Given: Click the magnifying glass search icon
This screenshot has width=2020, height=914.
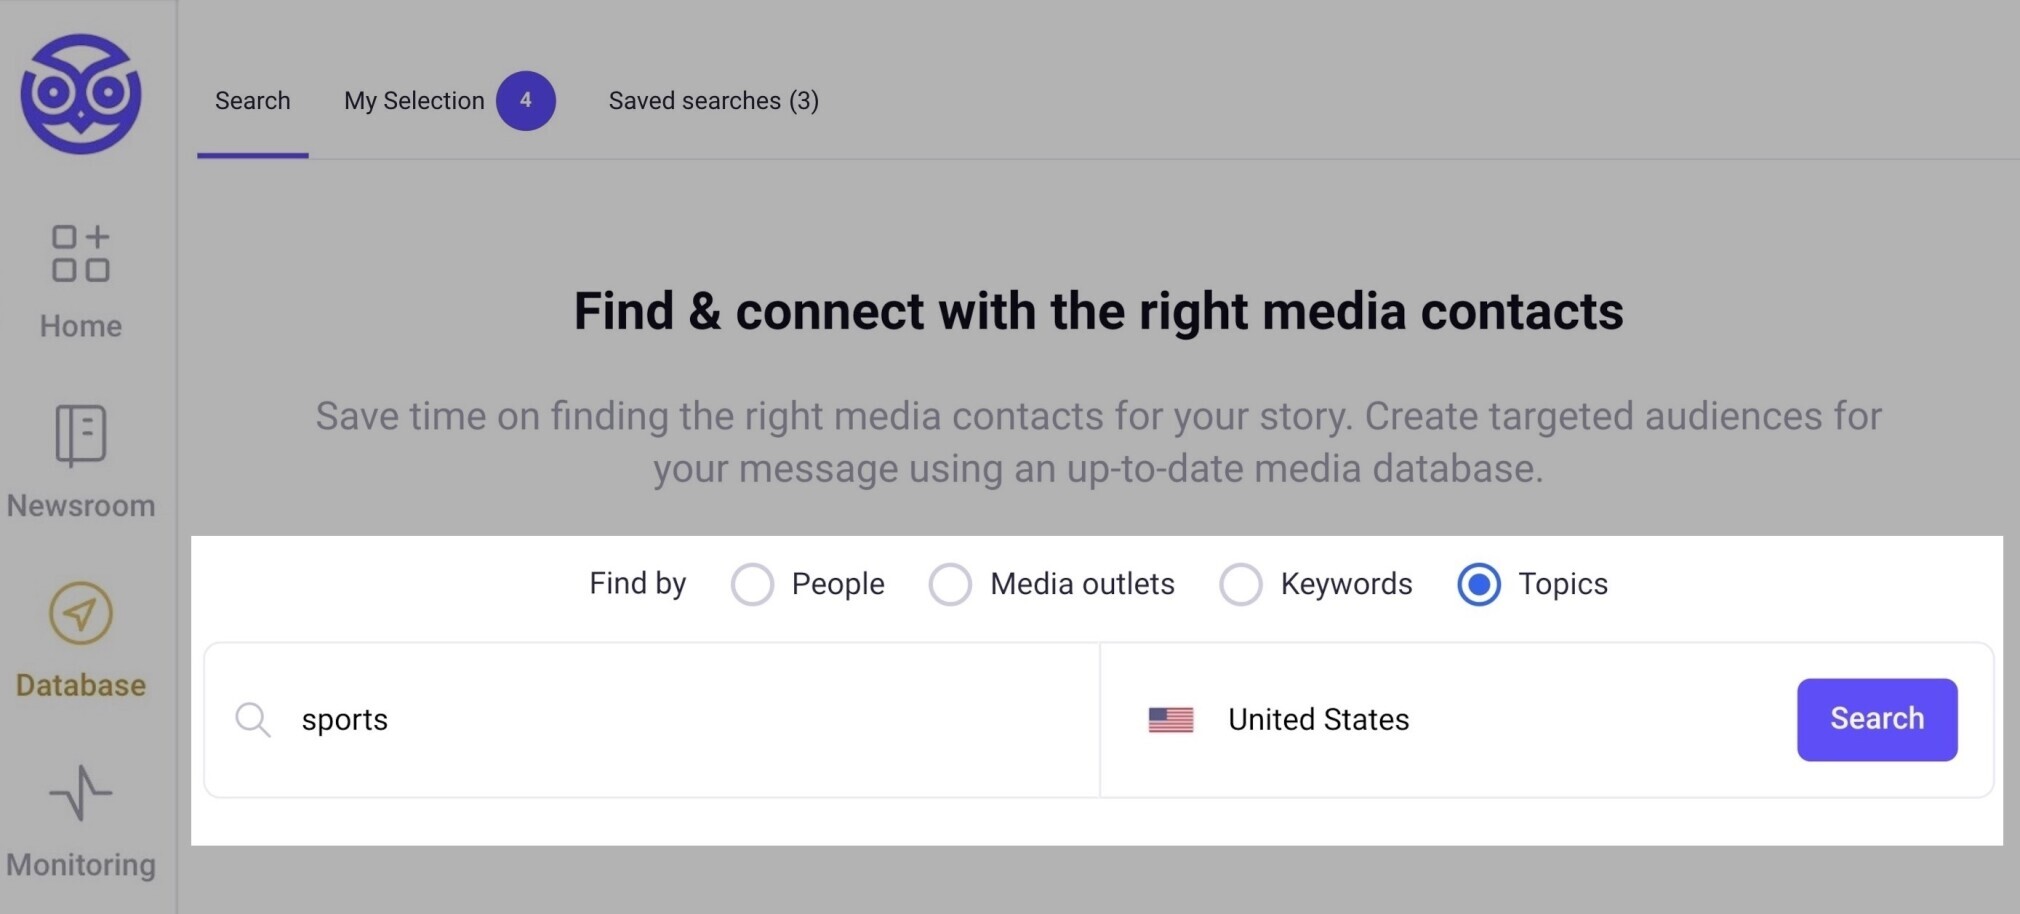Looking at the screenshot, I should 252,720.
